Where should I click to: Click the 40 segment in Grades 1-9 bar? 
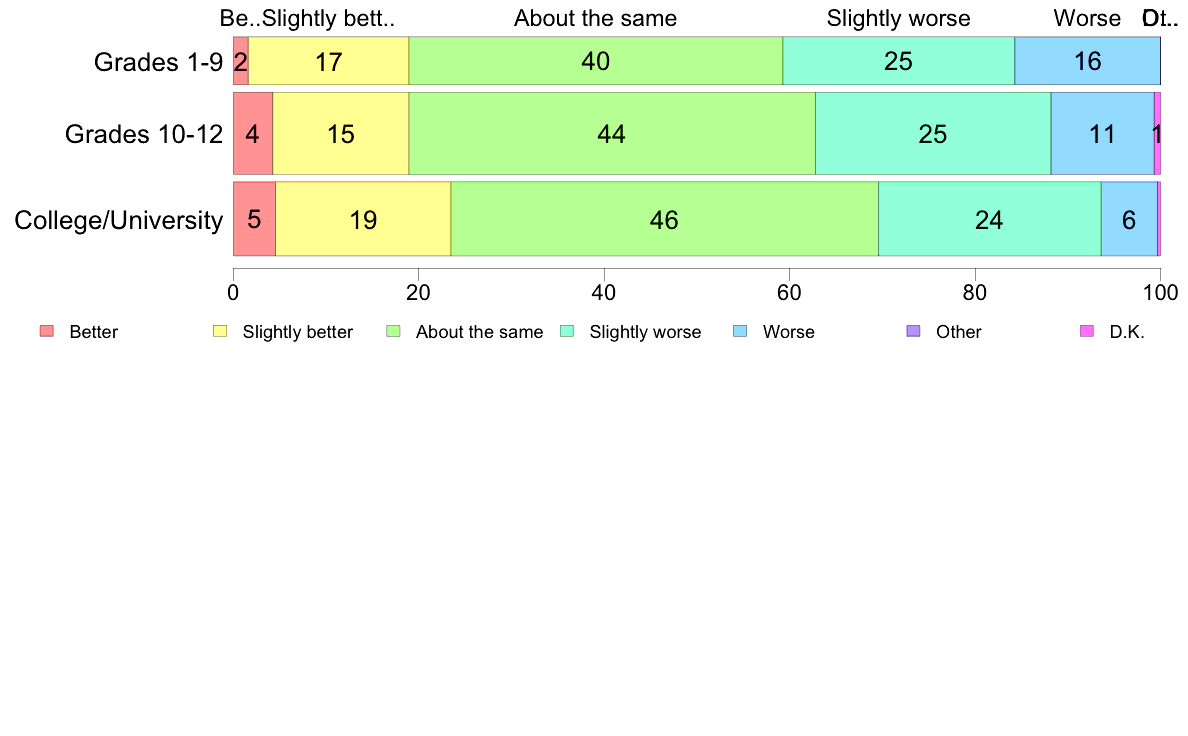pyautogui.click(x=596, y=61)
